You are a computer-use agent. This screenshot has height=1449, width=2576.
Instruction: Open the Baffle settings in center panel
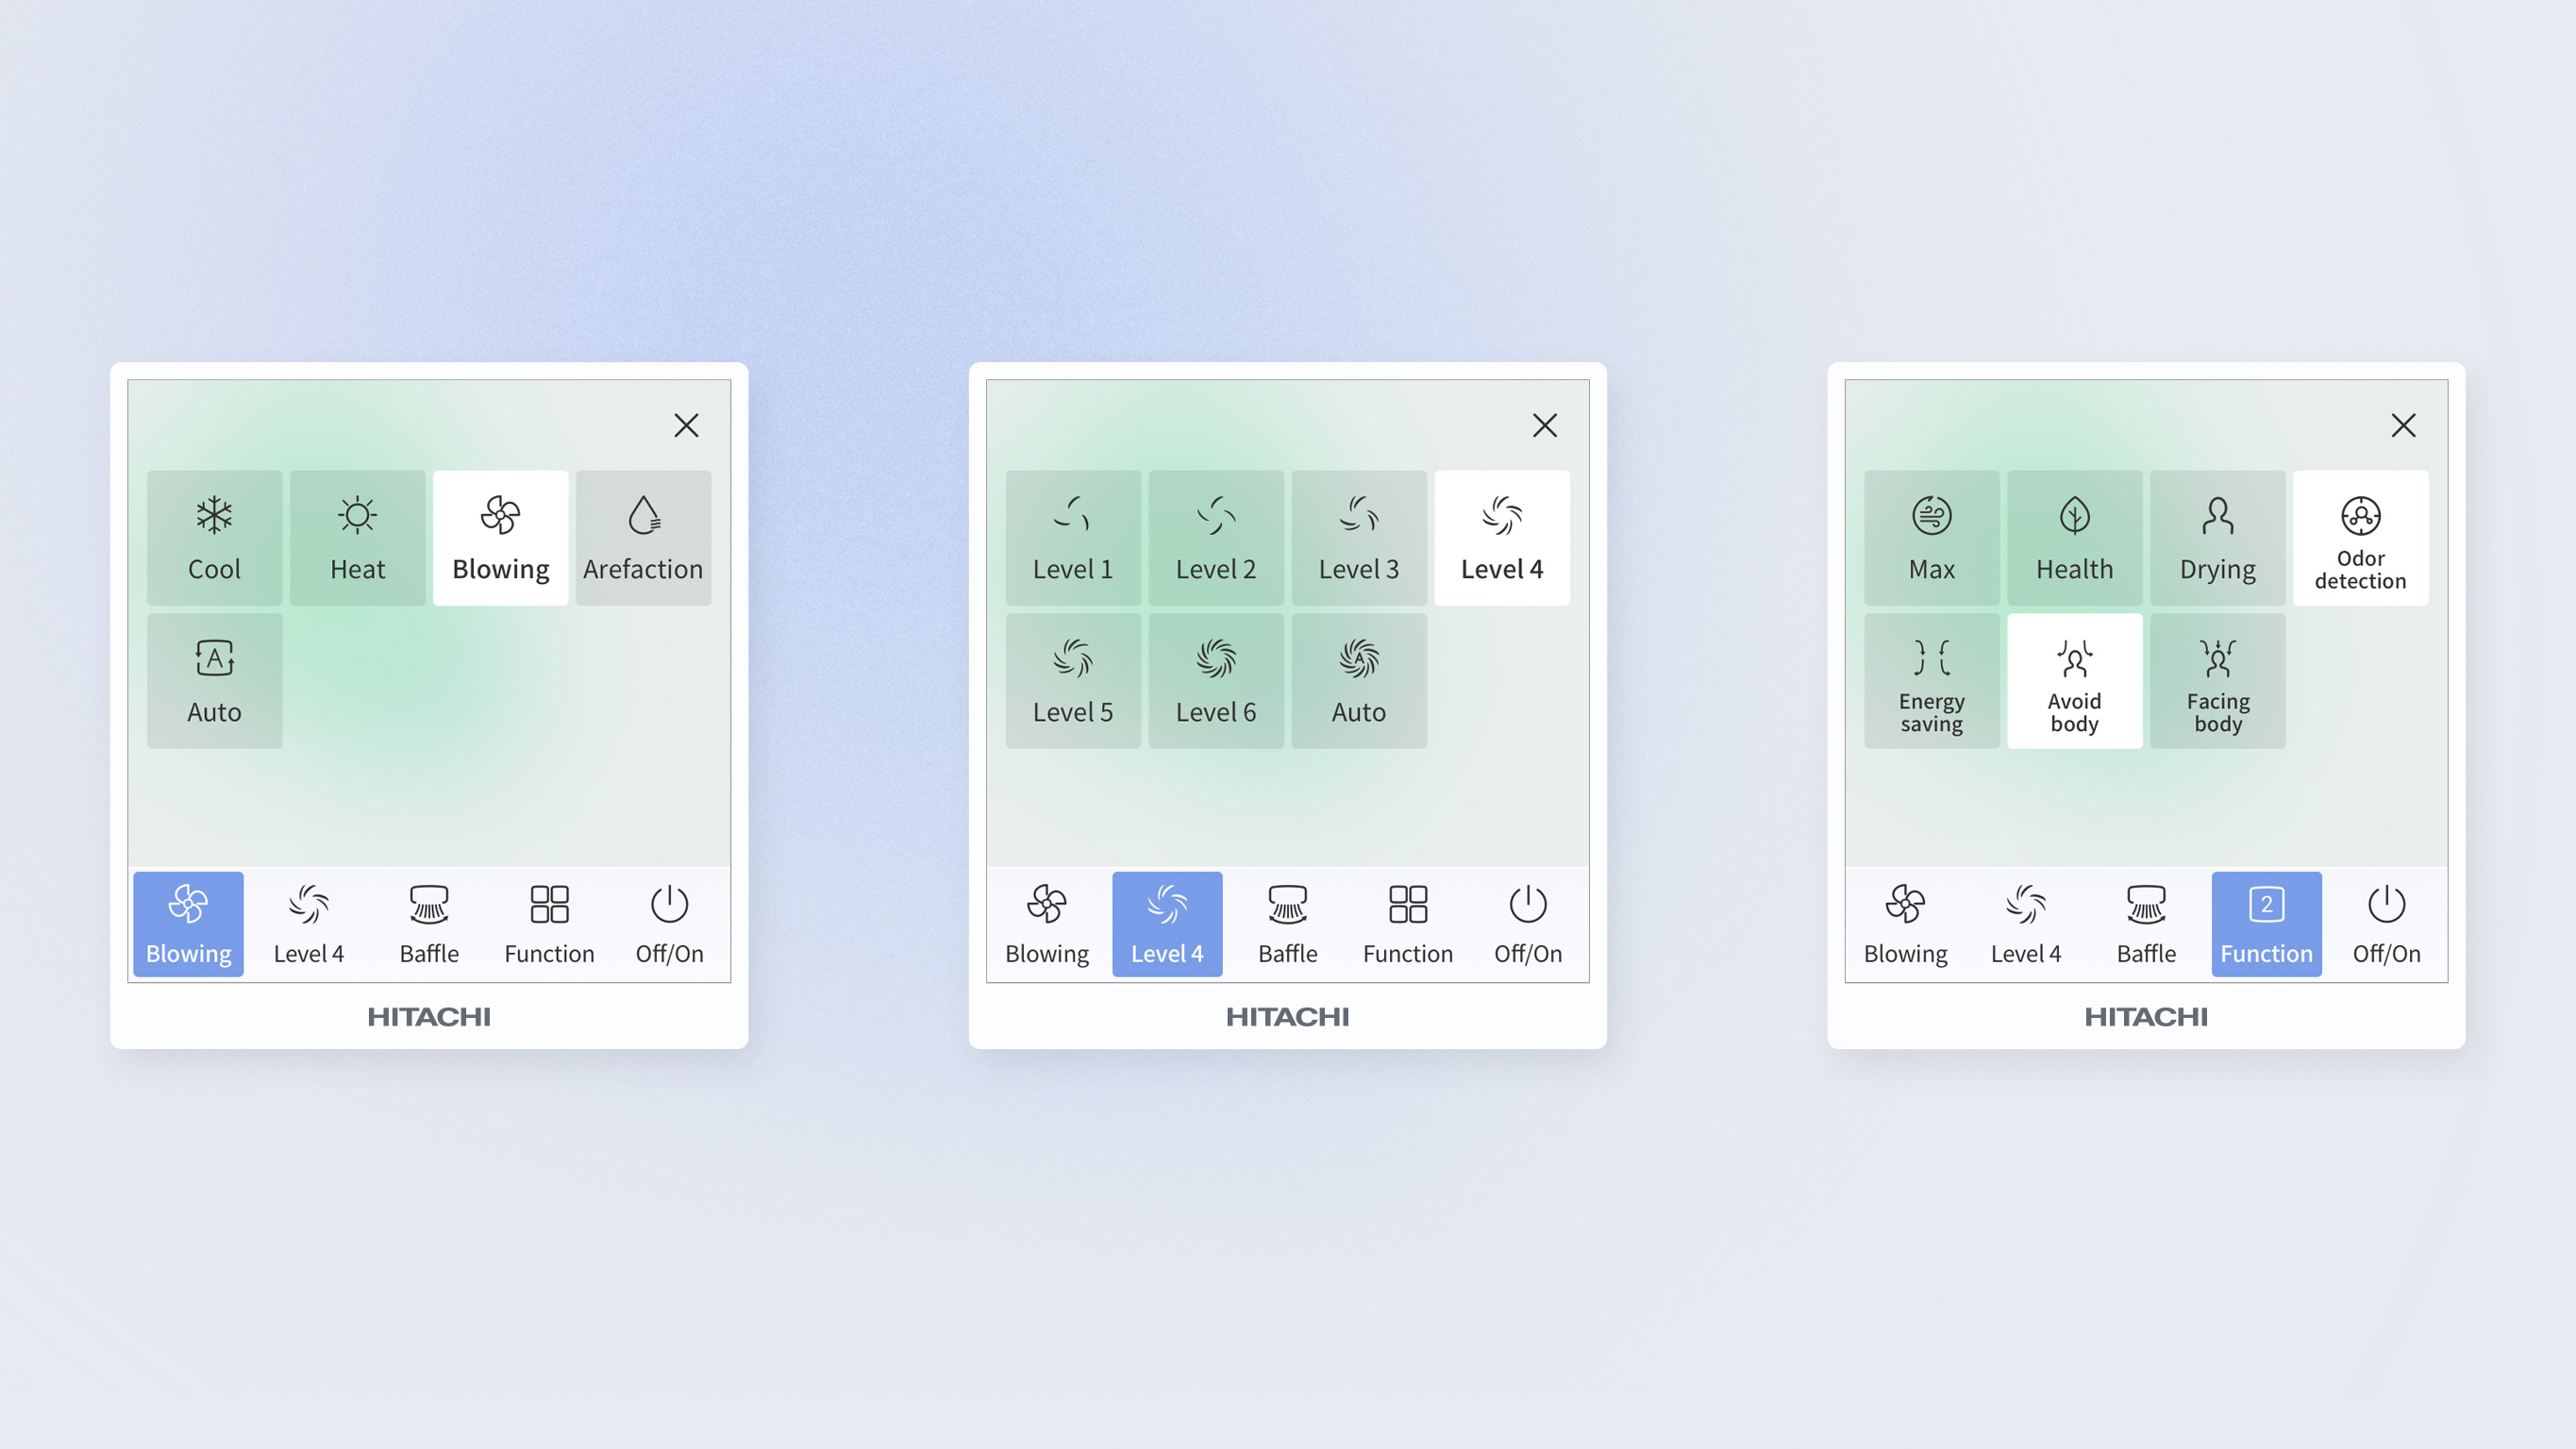[x=1286, y=922]
